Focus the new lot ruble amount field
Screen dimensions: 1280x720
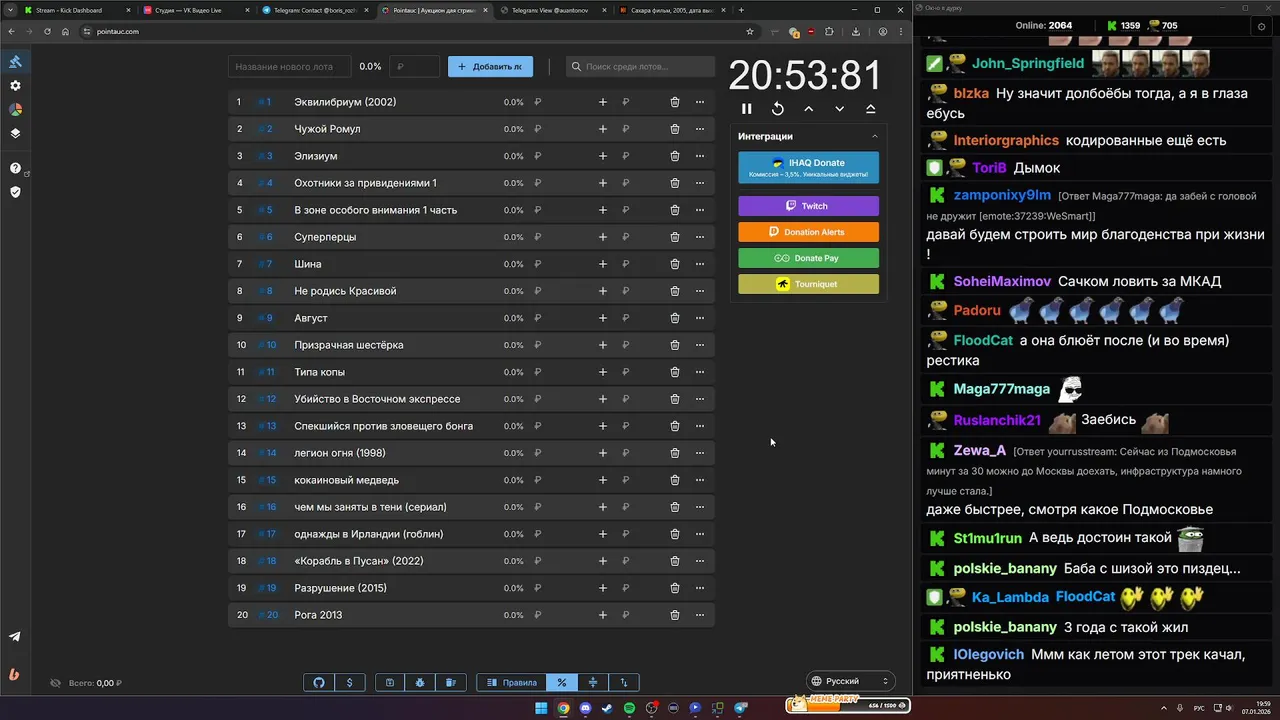[x=414, y=67]
